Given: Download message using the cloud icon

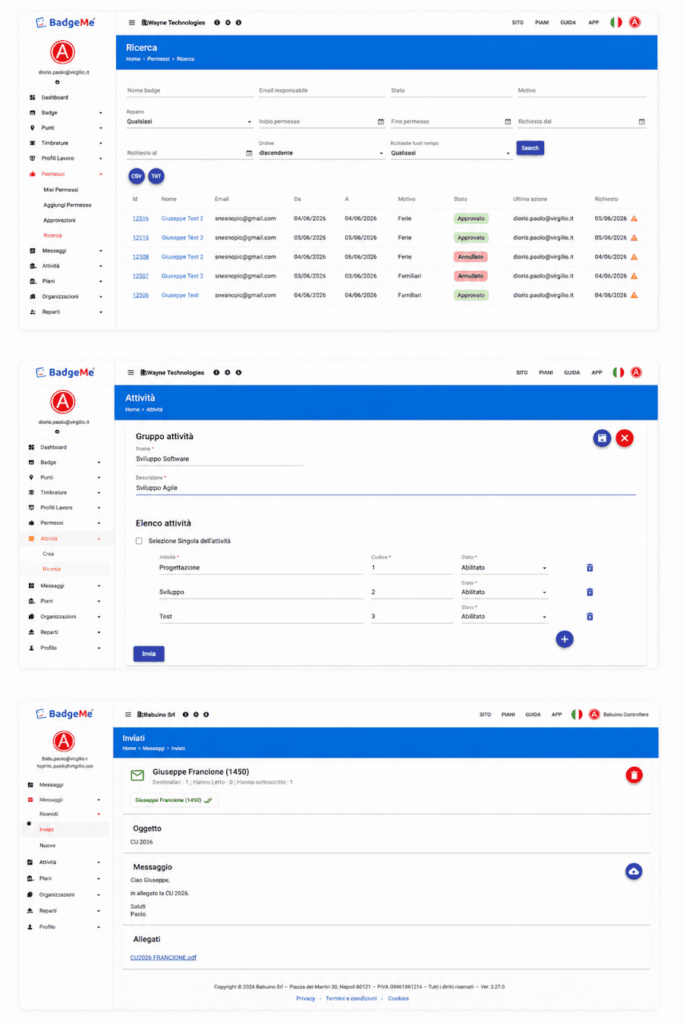Looking at the screenshot, I should [633, 871].
